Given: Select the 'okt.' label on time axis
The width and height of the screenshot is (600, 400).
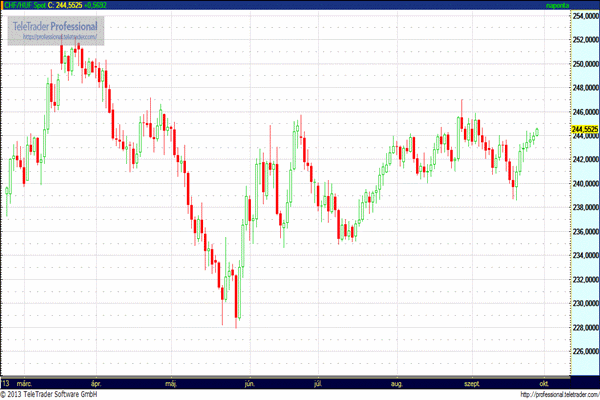Looking at the screenshot, I should 544,383.
